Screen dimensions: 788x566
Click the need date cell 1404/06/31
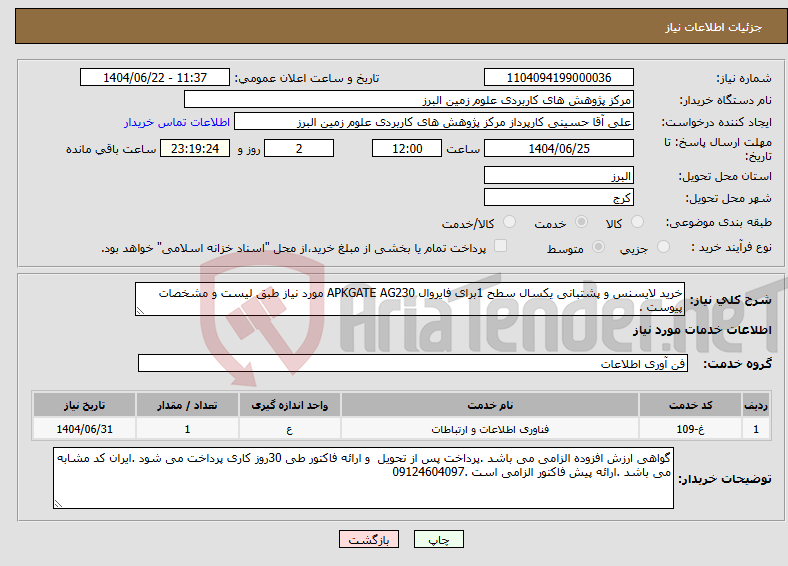pos(84,429)
